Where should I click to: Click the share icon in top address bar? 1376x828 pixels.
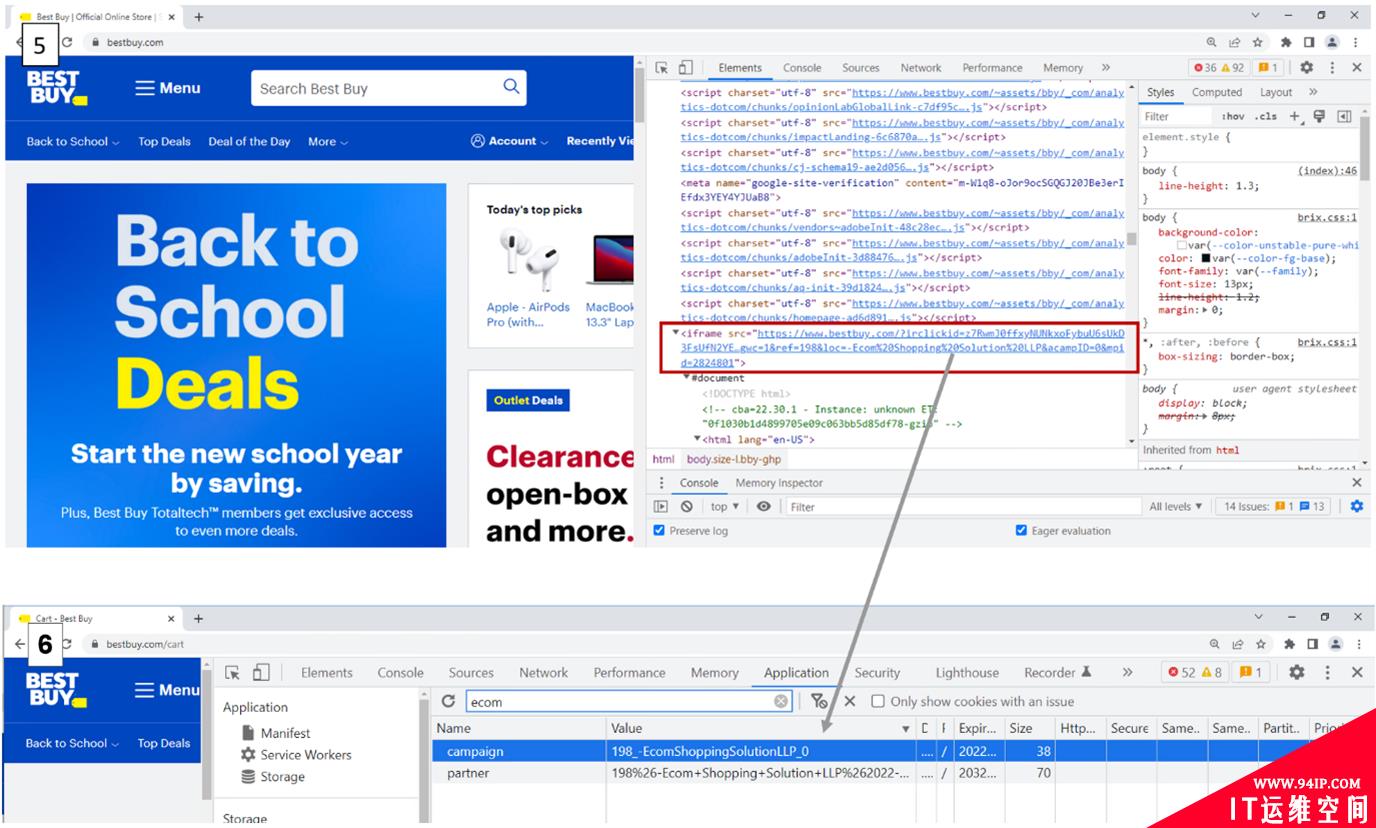(1235, 42)
